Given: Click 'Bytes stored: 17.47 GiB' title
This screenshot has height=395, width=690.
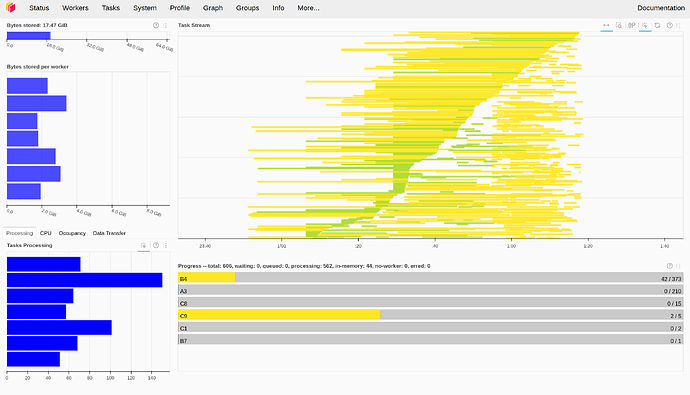Looking at the screenshot, I should [x=37, y=25].
